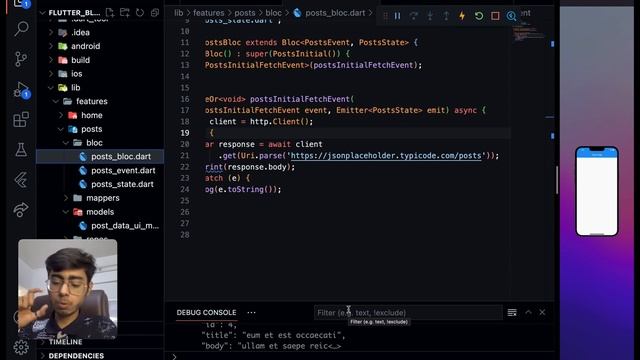Screen dimensions: 640x360
Task: Click line number 19 in gutter
Action: [x=184, y=133]
